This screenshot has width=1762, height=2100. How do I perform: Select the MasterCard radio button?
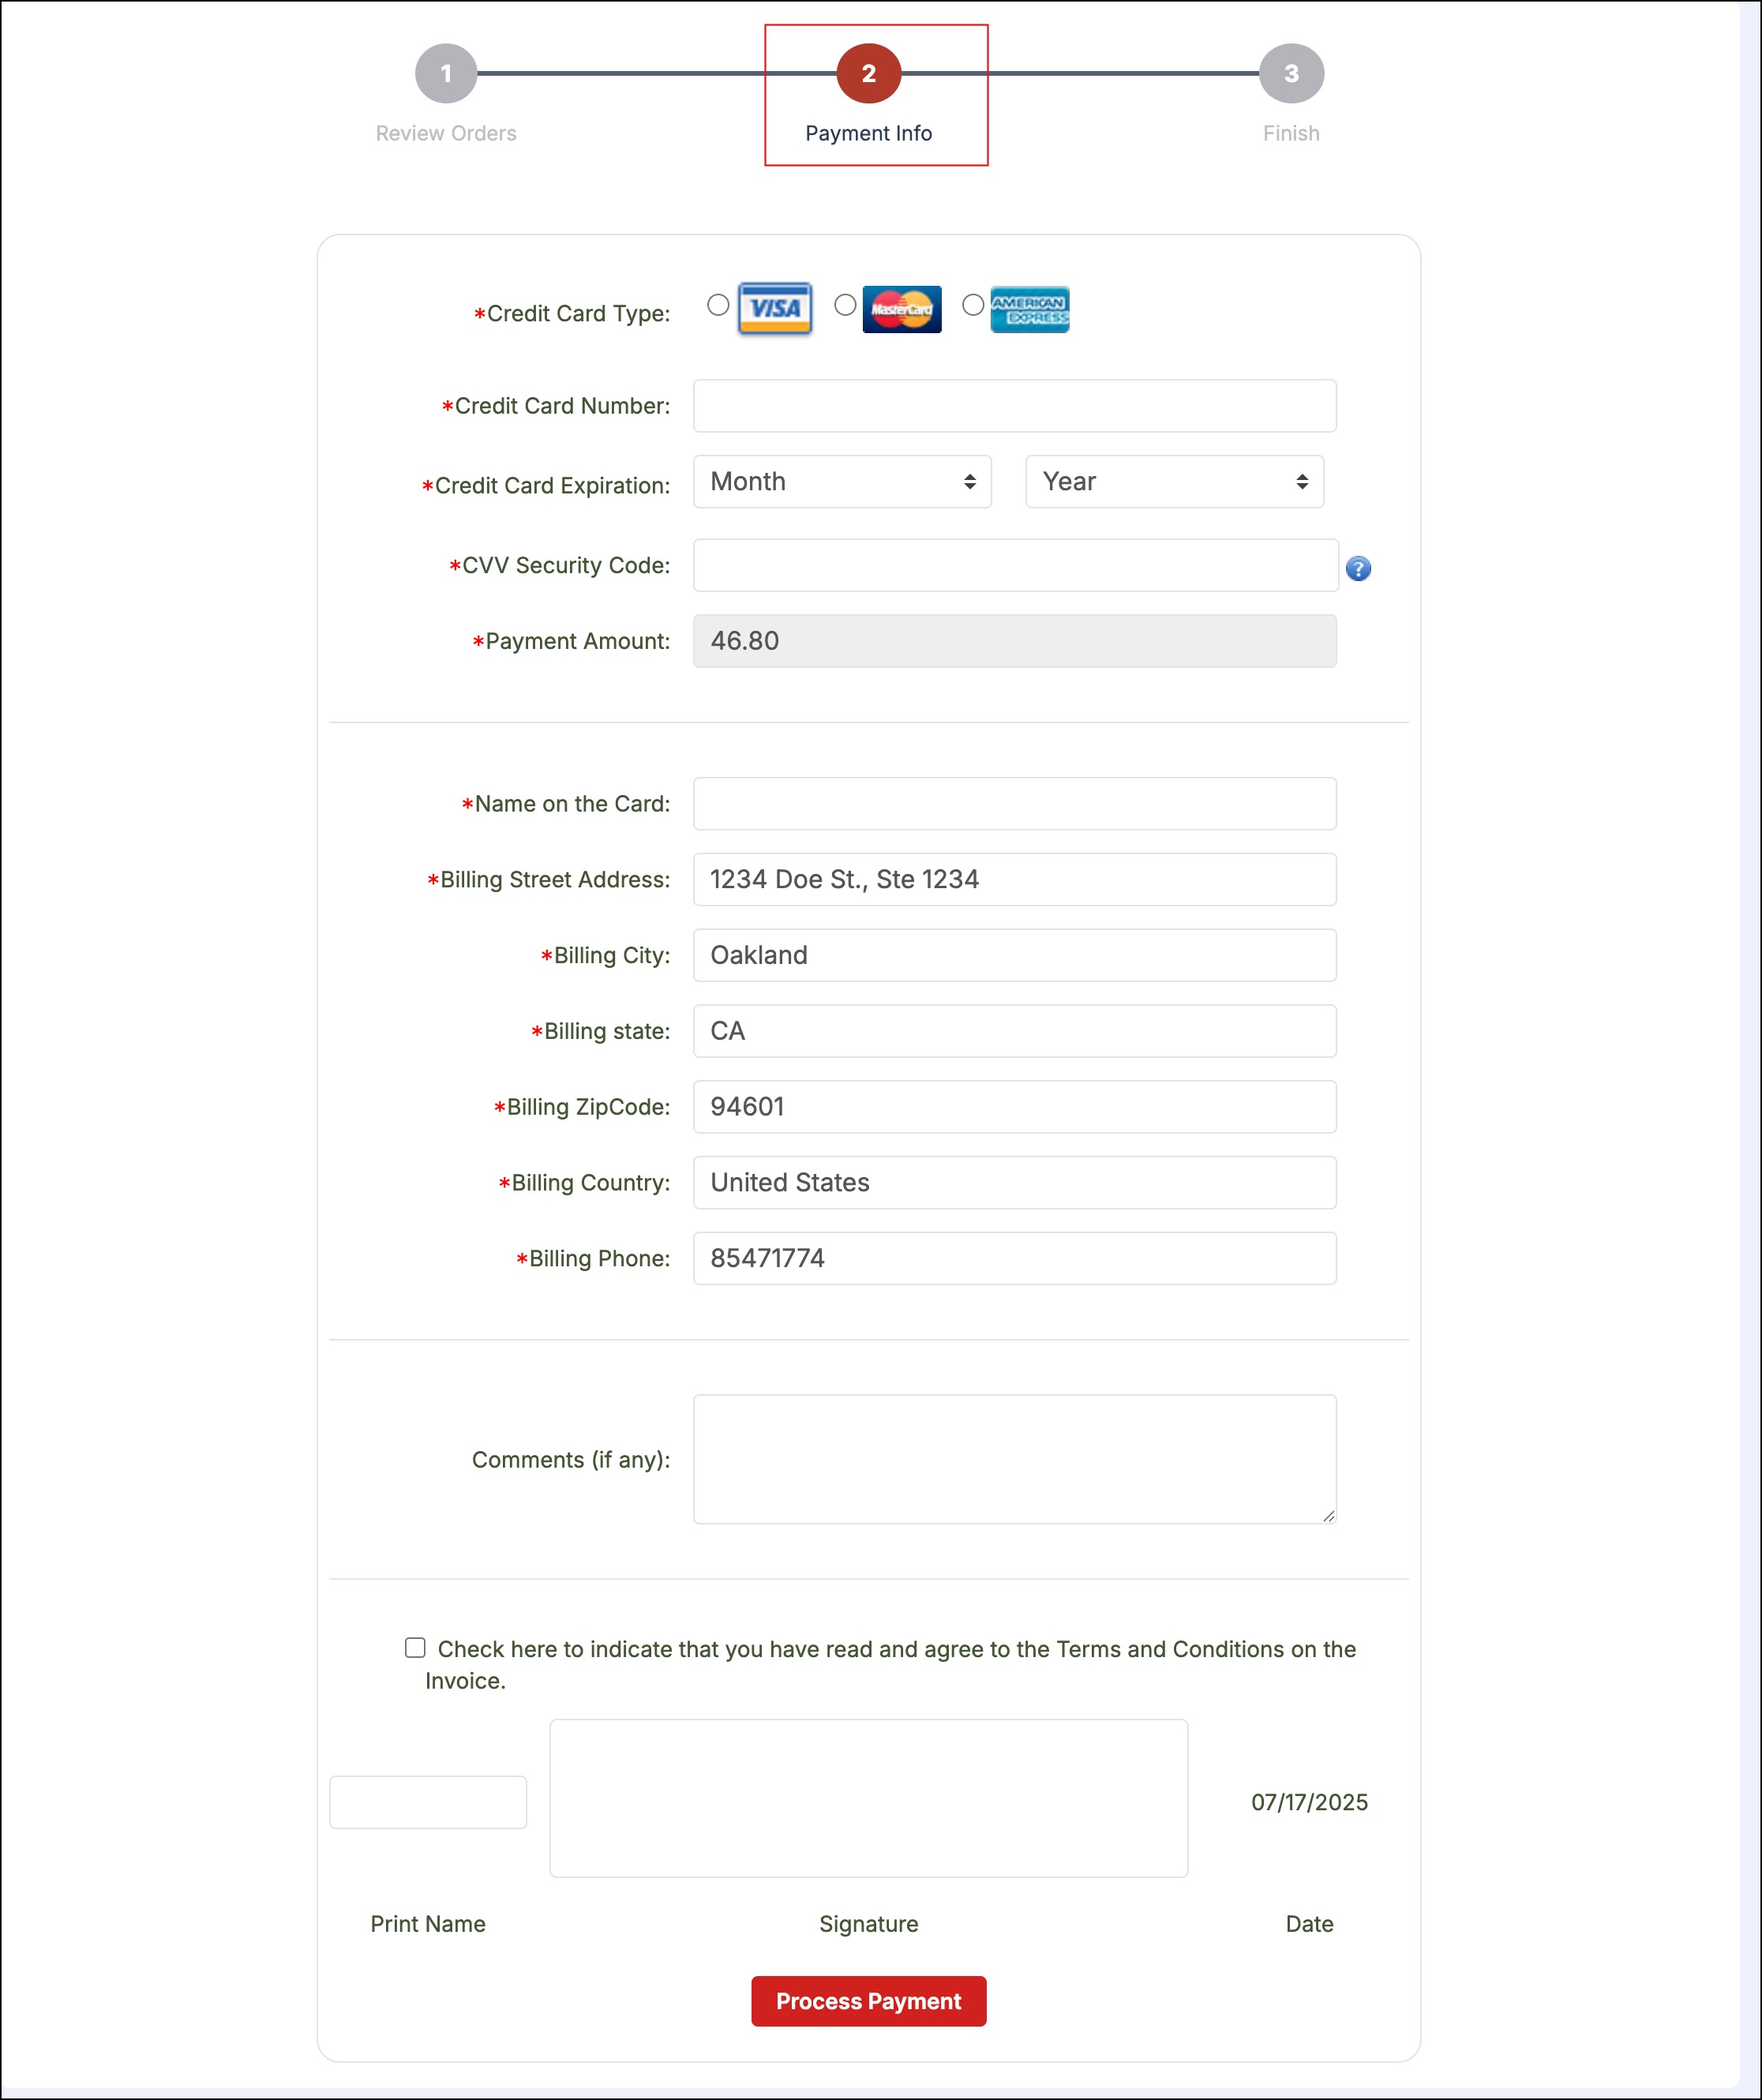[x=845, y=304]
